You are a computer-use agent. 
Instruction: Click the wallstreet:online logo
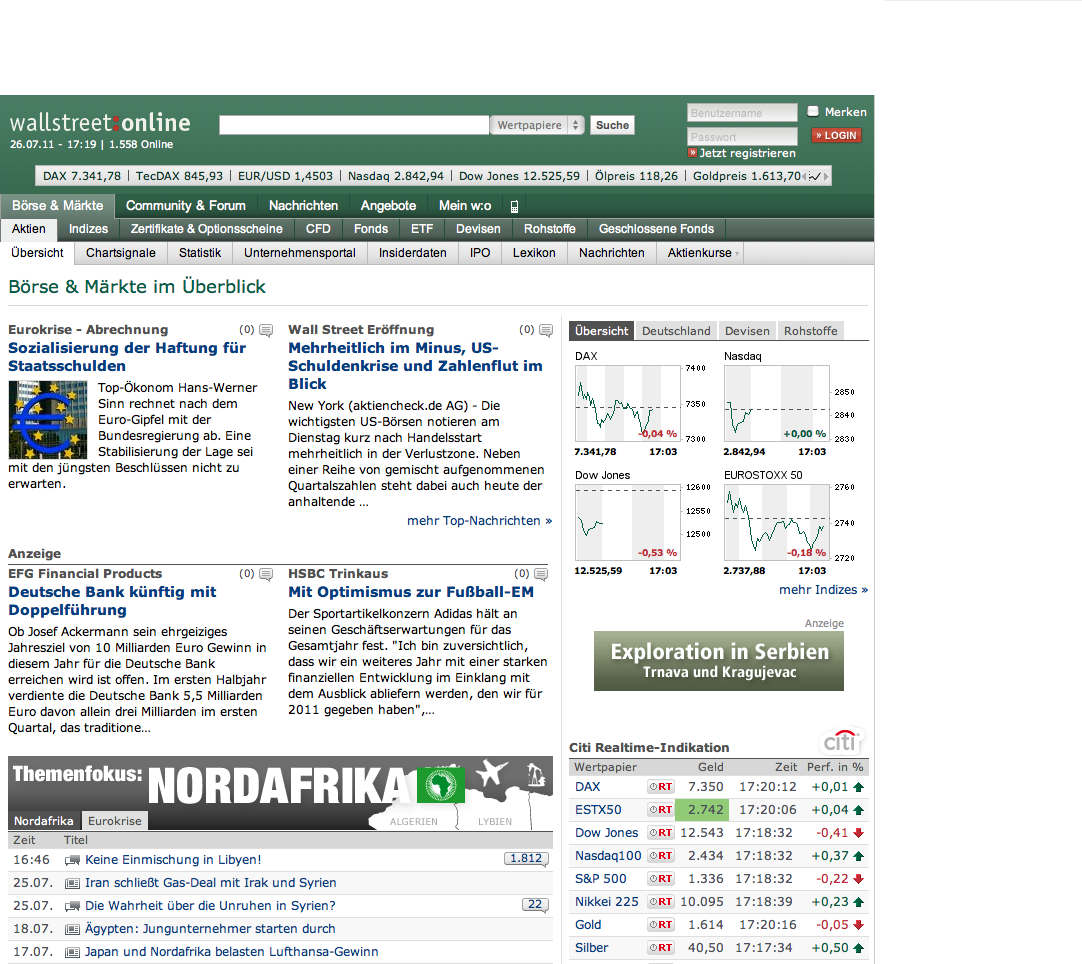pos(100,123)
